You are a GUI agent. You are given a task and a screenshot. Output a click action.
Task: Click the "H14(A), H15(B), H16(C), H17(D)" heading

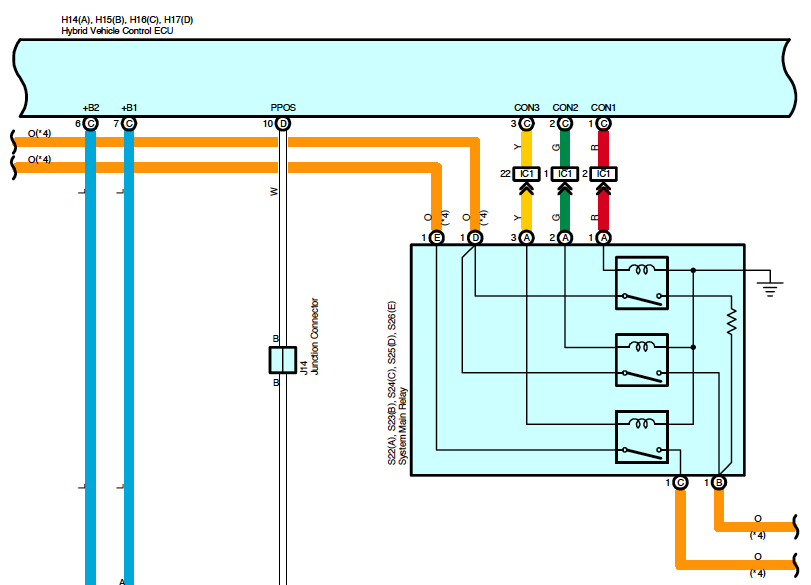tap(127, 20)
